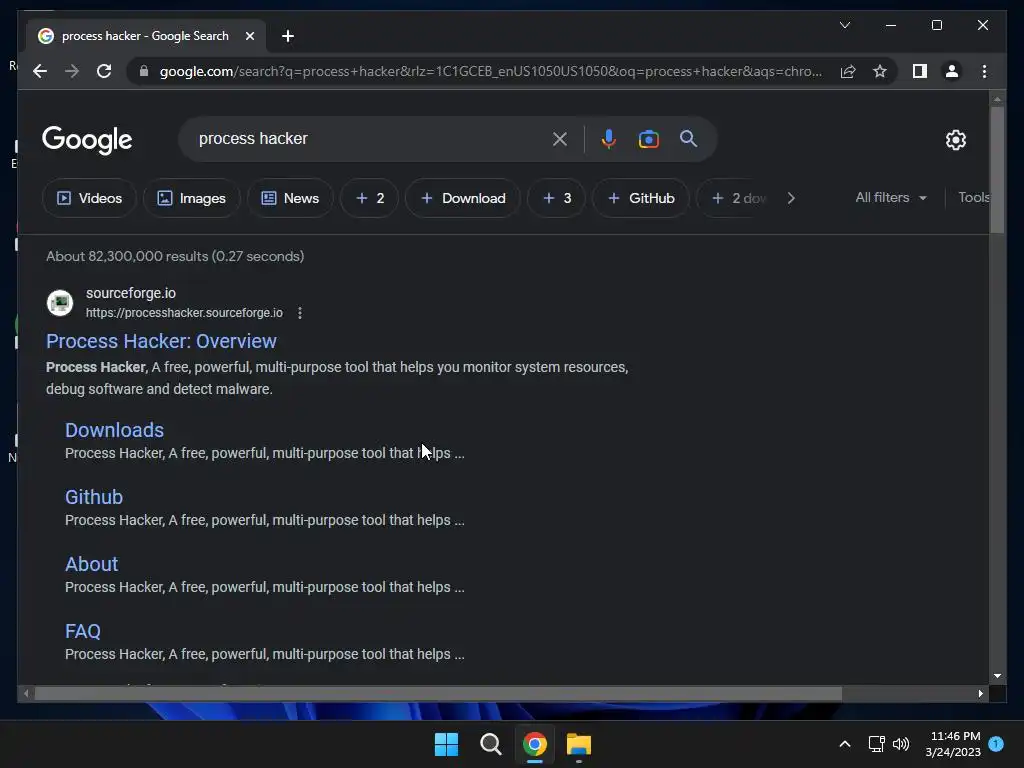Viewport: 1024px width, 768px height.
Task: Switch to the Videos results filter
Action: [89, 198]
